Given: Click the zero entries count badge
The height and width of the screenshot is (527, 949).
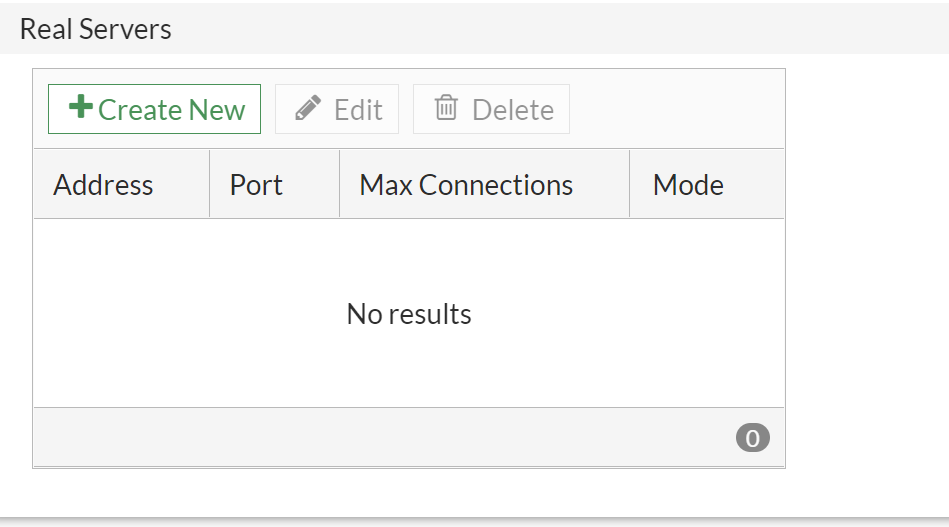Looking at the screenshot, I should 752,437.
